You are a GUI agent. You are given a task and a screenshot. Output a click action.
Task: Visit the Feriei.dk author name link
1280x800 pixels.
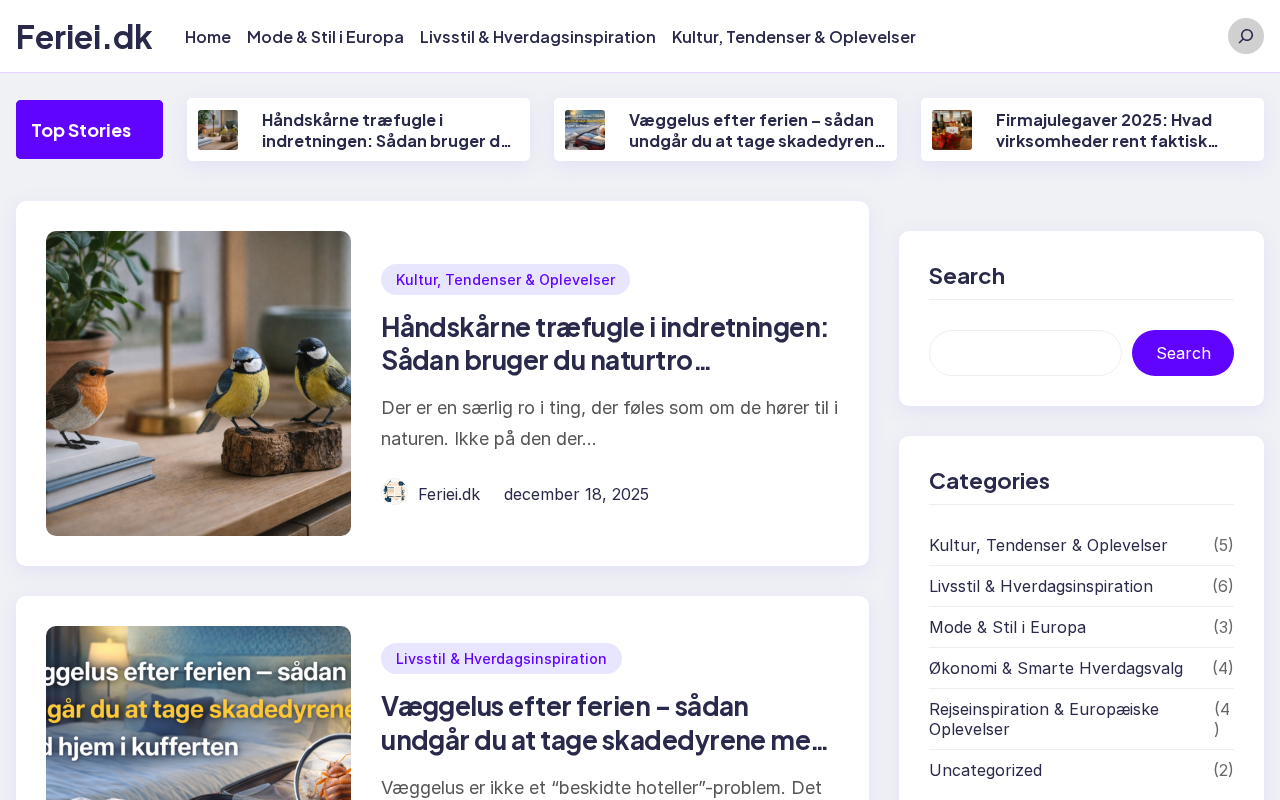pyautogui.click(x=449, y=494)
